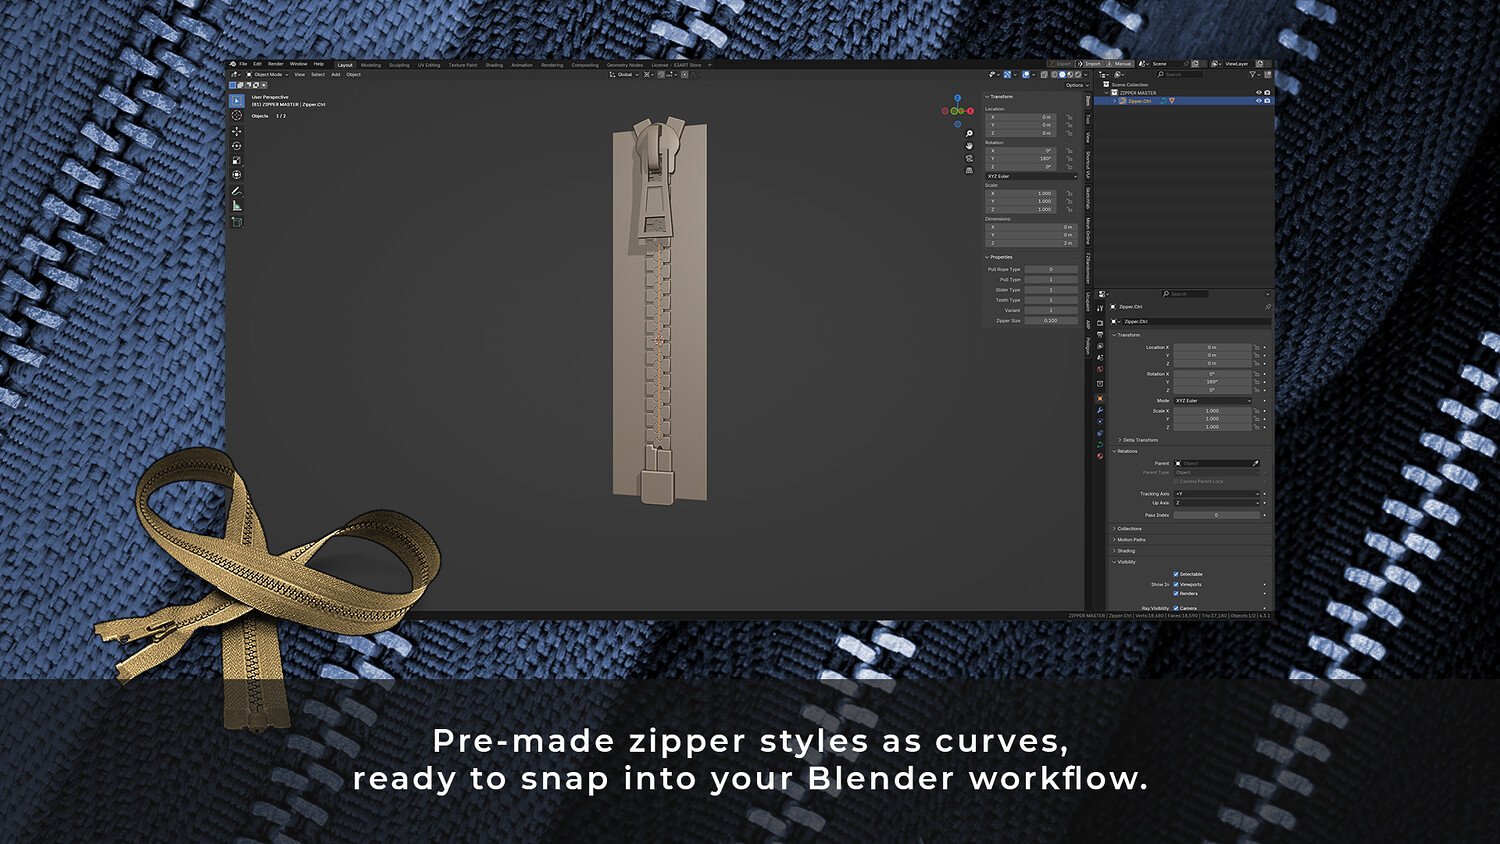
Task: Hide Zipper.Ctrl using its eye toggle
Action: click(x=1258, y=101)
